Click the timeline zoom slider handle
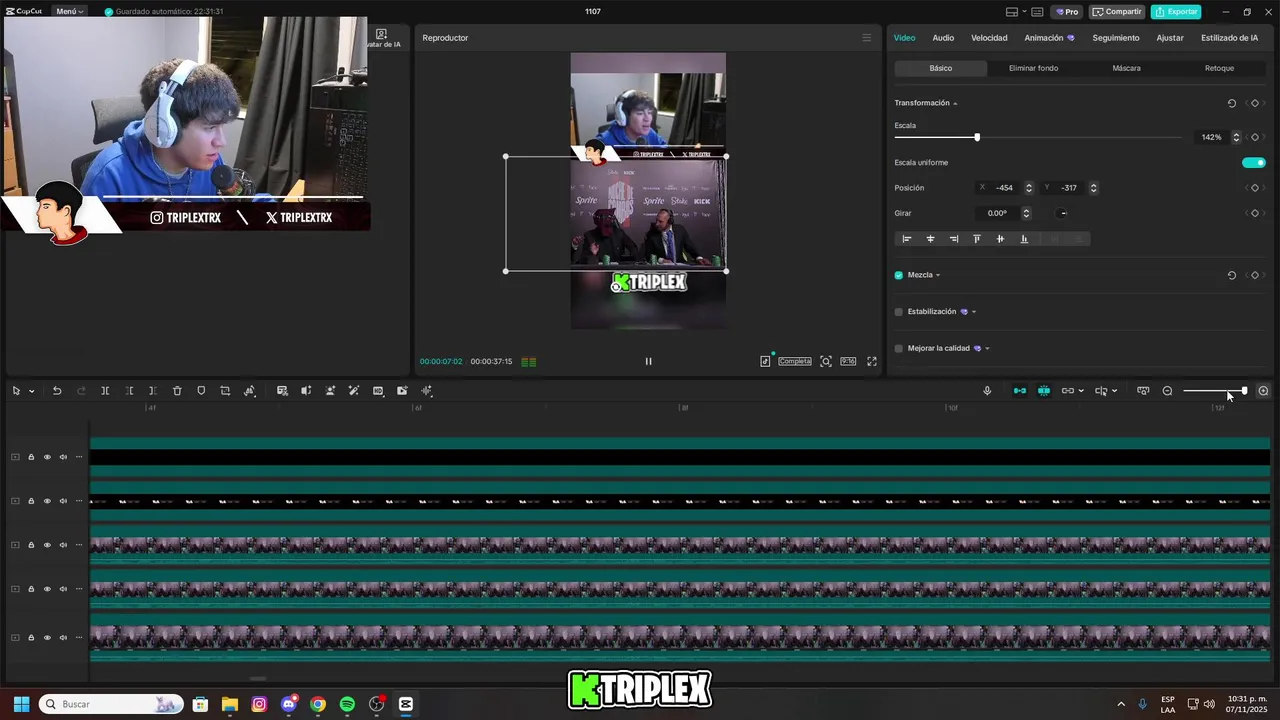 pyautogui.click(x=1244, y=391)
